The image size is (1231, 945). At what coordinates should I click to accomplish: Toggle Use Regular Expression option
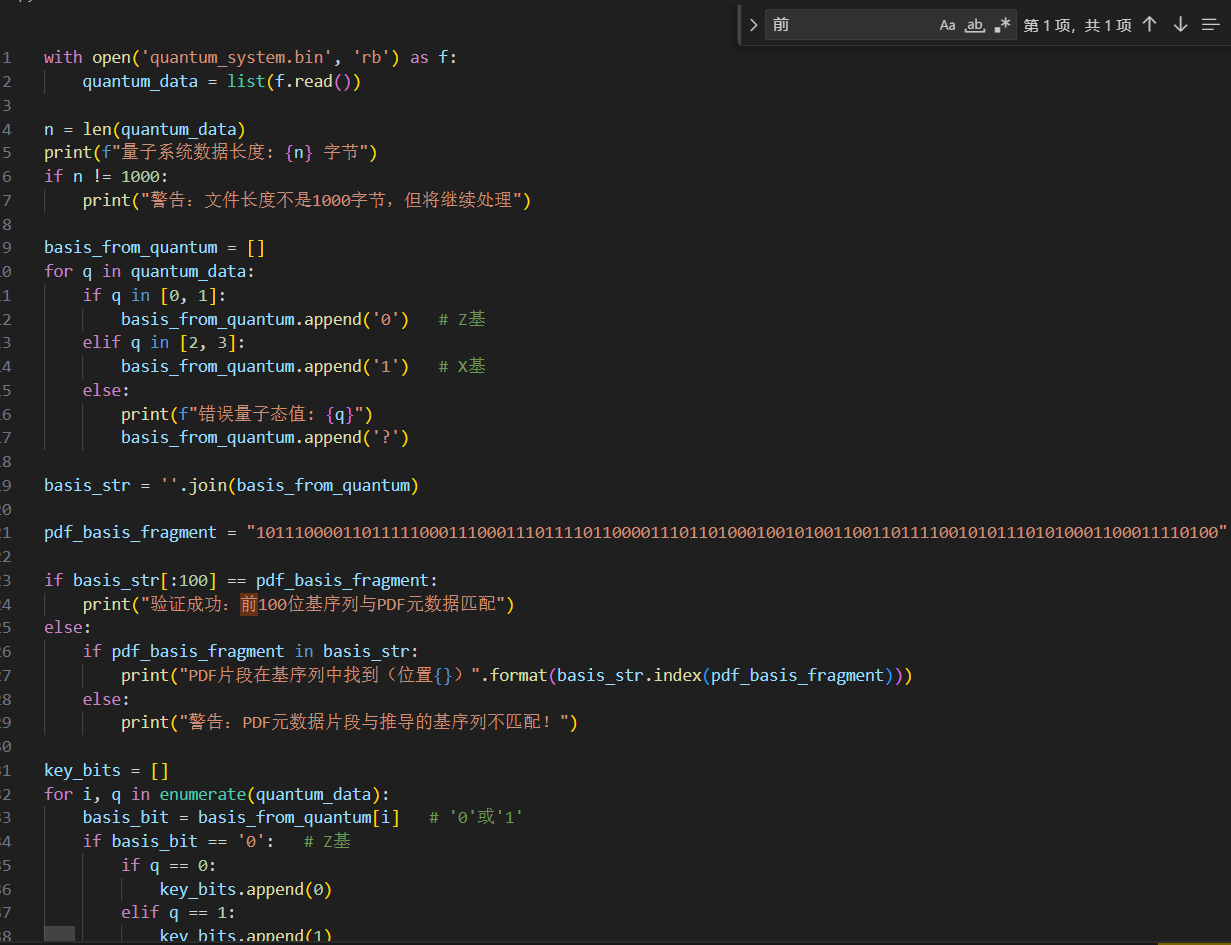tap(1002, 25)
